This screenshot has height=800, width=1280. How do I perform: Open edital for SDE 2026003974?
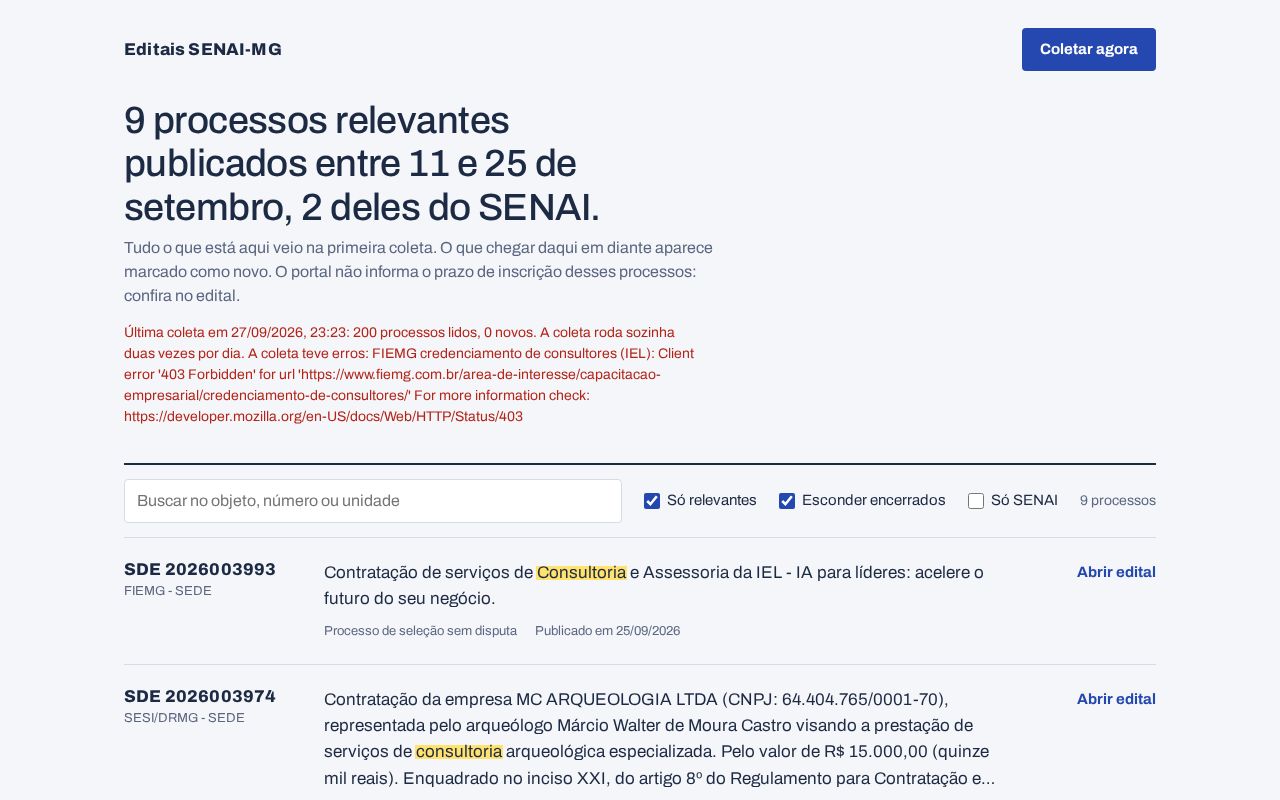pyautogui.click(x=1116, y=699)
